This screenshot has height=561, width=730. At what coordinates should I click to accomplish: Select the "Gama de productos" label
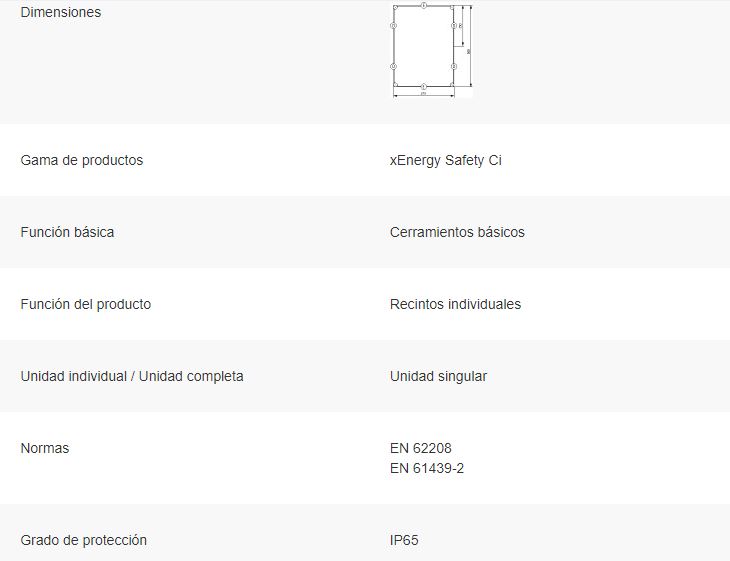pos(82,160)
